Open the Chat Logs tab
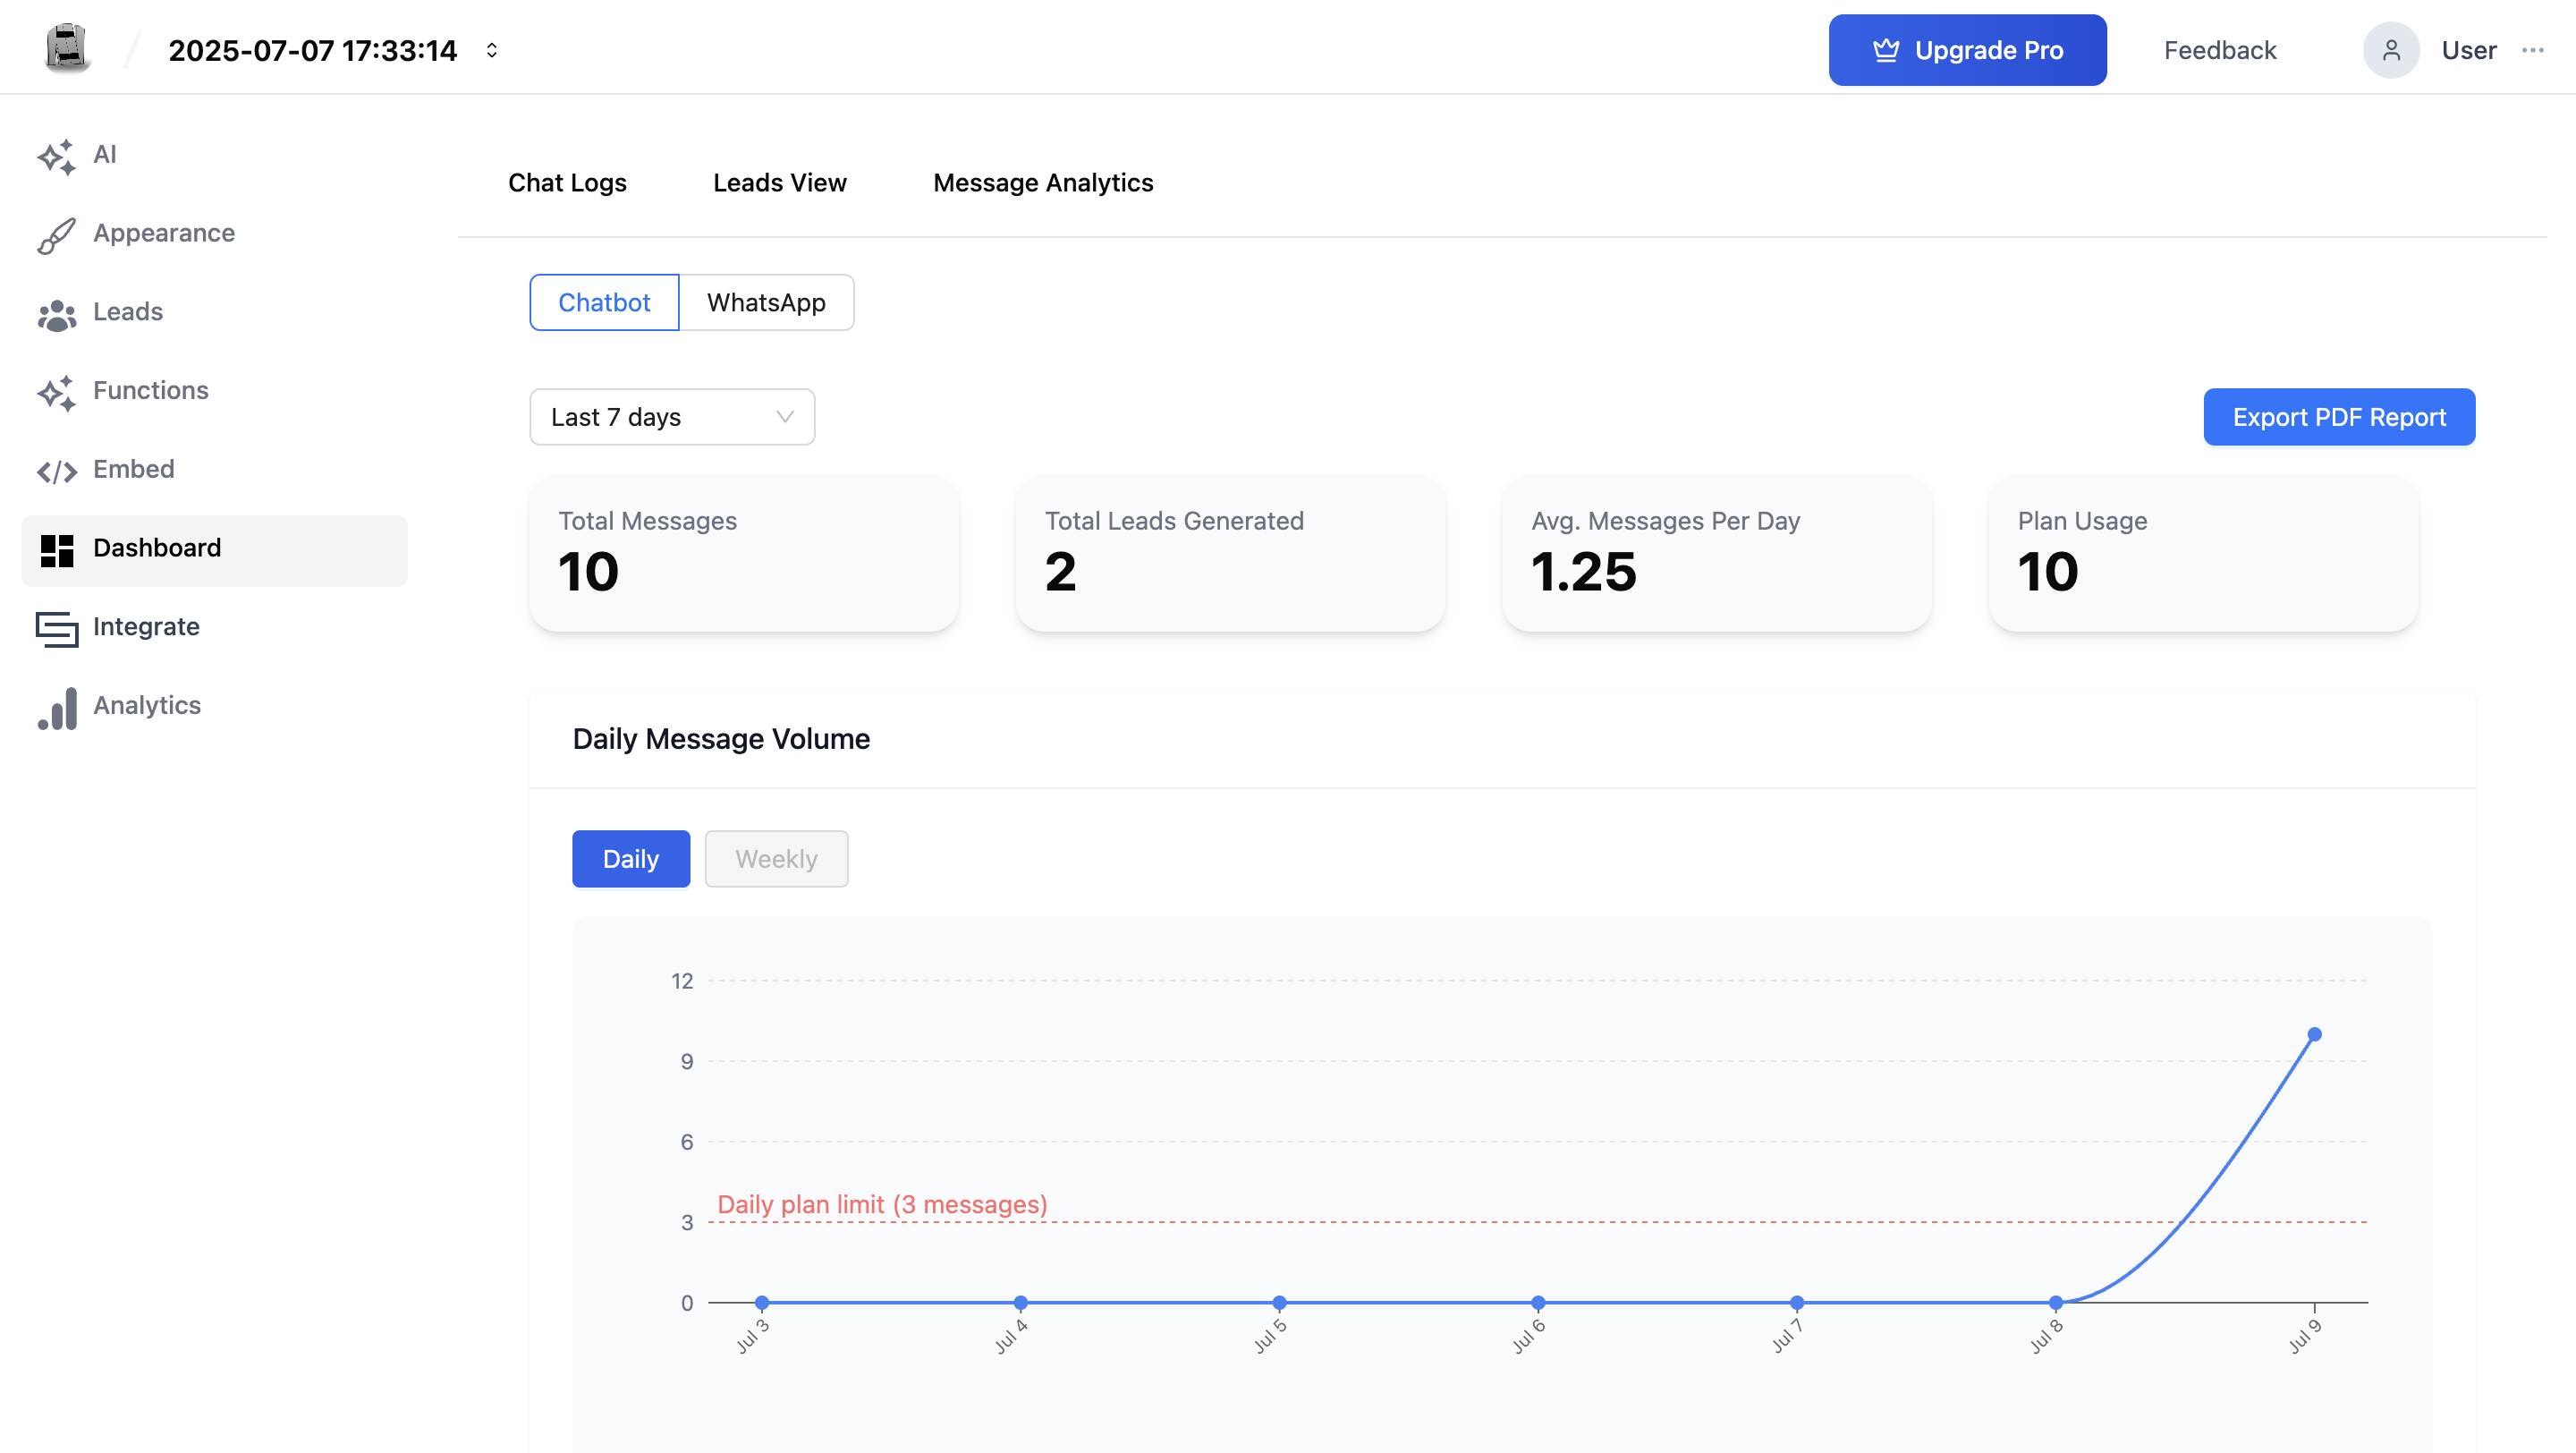The width and height of the screenshot is (2576, 1453). tap(567, 183)
